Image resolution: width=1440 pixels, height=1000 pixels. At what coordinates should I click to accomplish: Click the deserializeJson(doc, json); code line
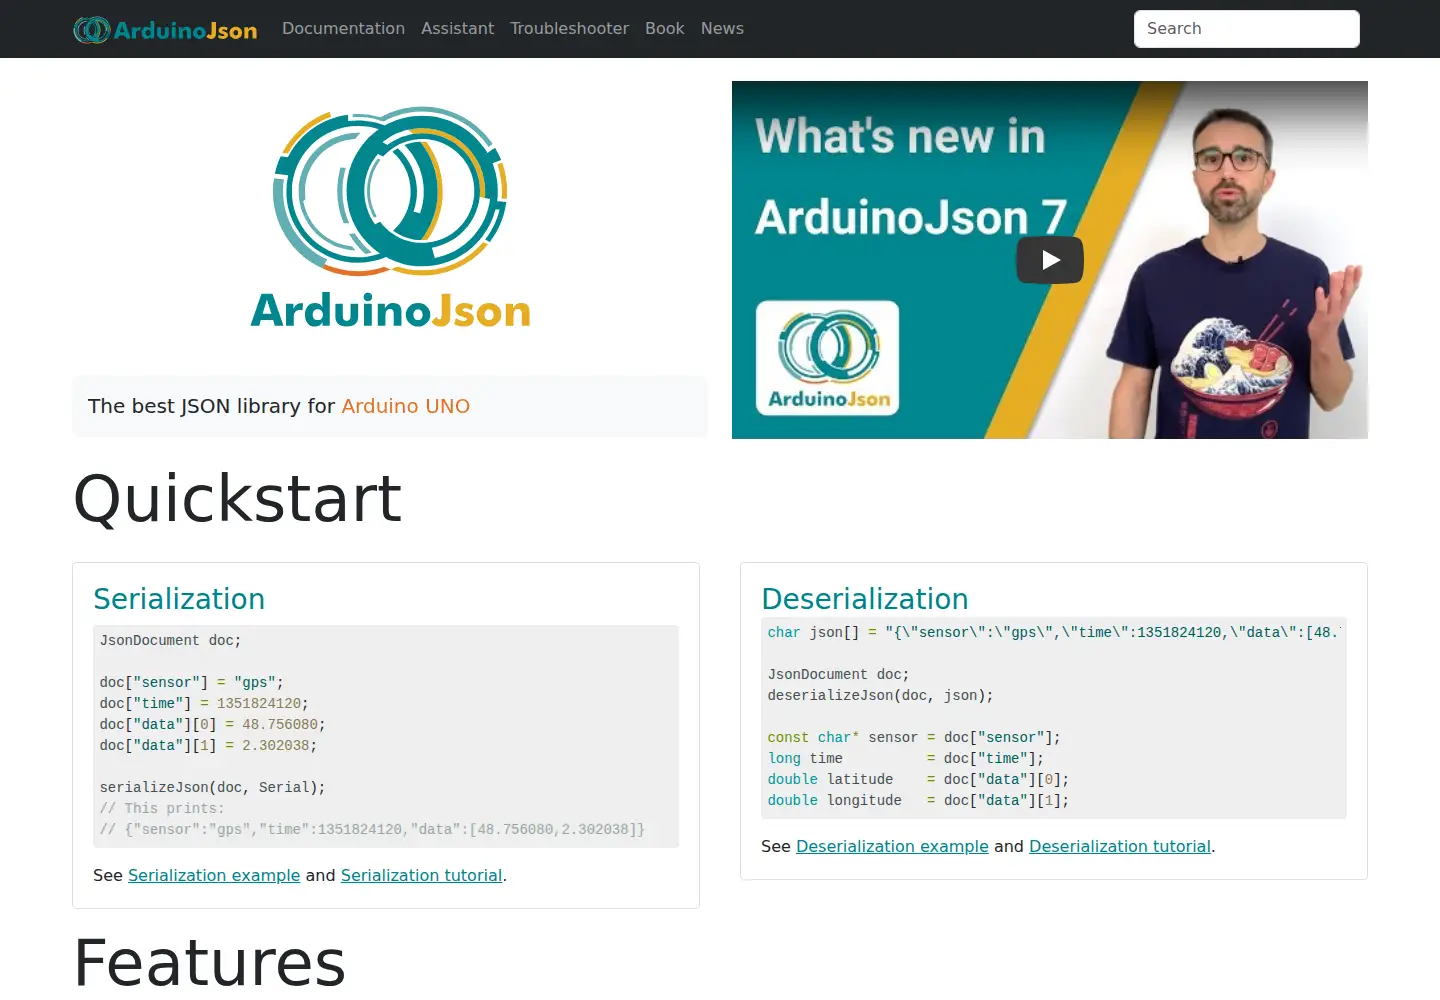click(881, 695)
